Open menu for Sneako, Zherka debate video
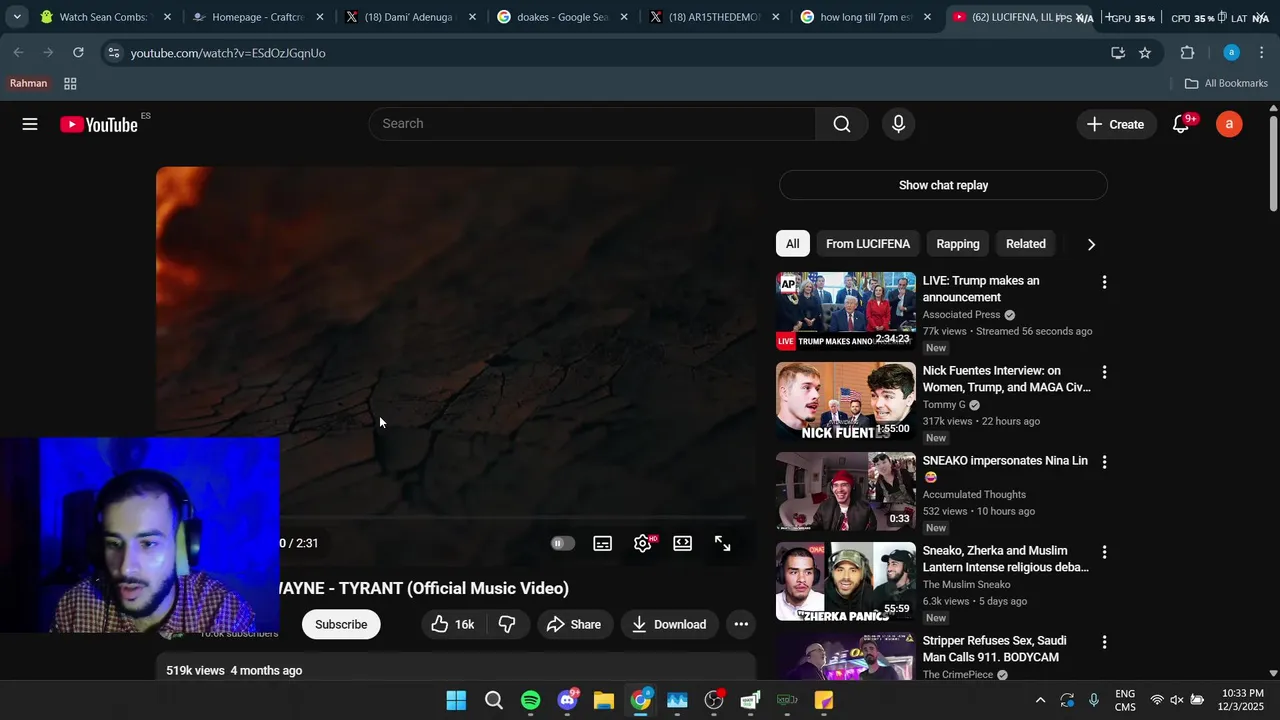Screen dimensions: 1280x720 [1104, 552]
